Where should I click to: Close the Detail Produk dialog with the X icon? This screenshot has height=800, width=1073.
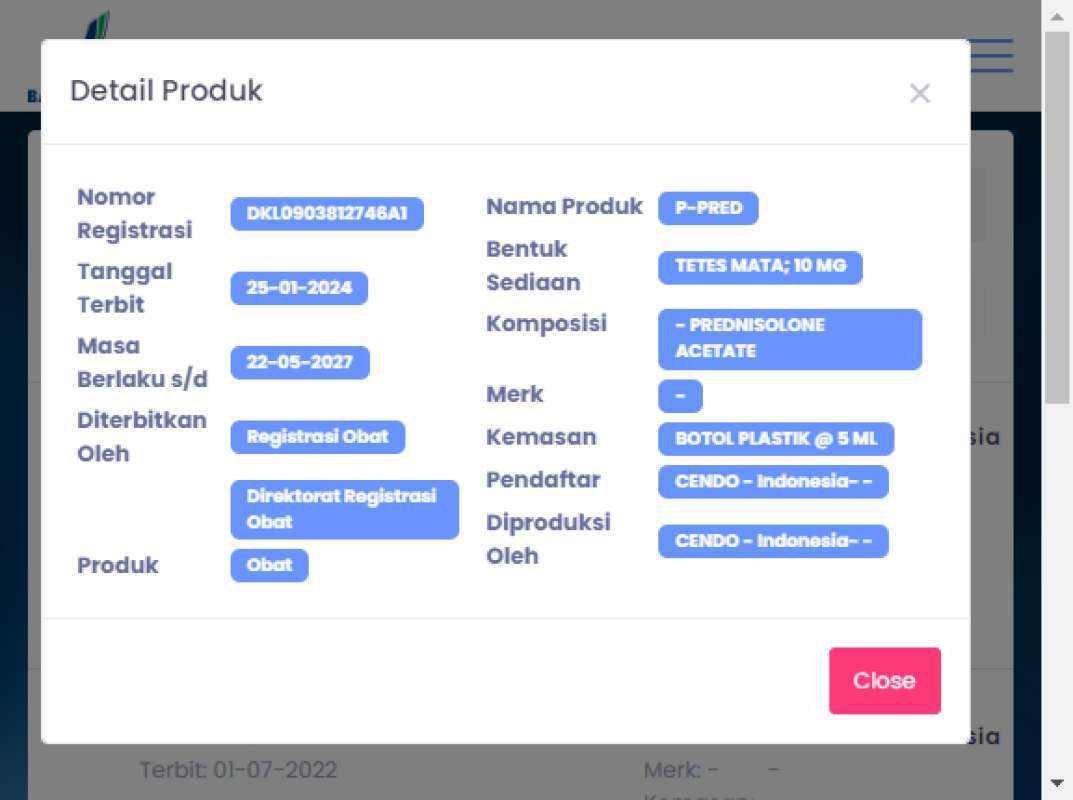click(x=919, y=93)
